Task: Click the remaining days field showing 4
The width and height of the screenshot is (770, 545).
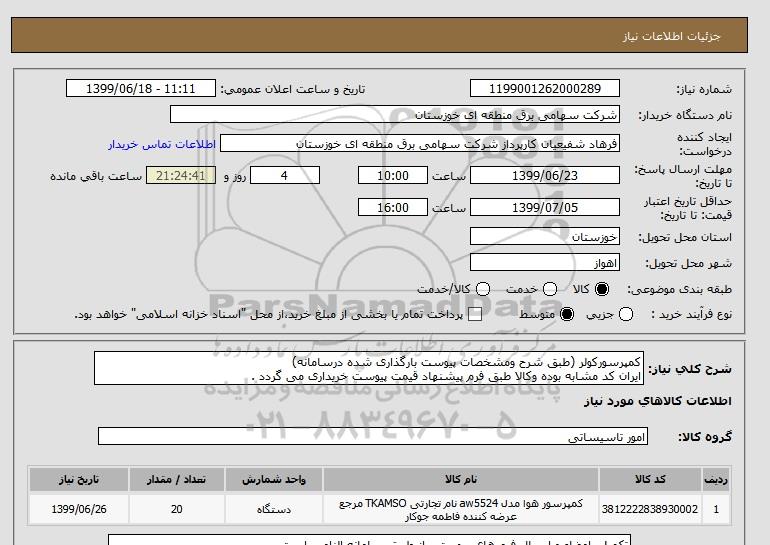Action: point(285,175)
